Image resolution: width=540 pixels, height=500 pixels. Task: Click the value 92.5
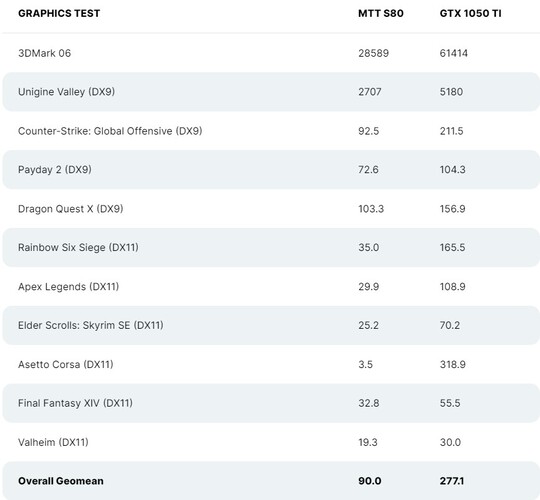(368, 131)
